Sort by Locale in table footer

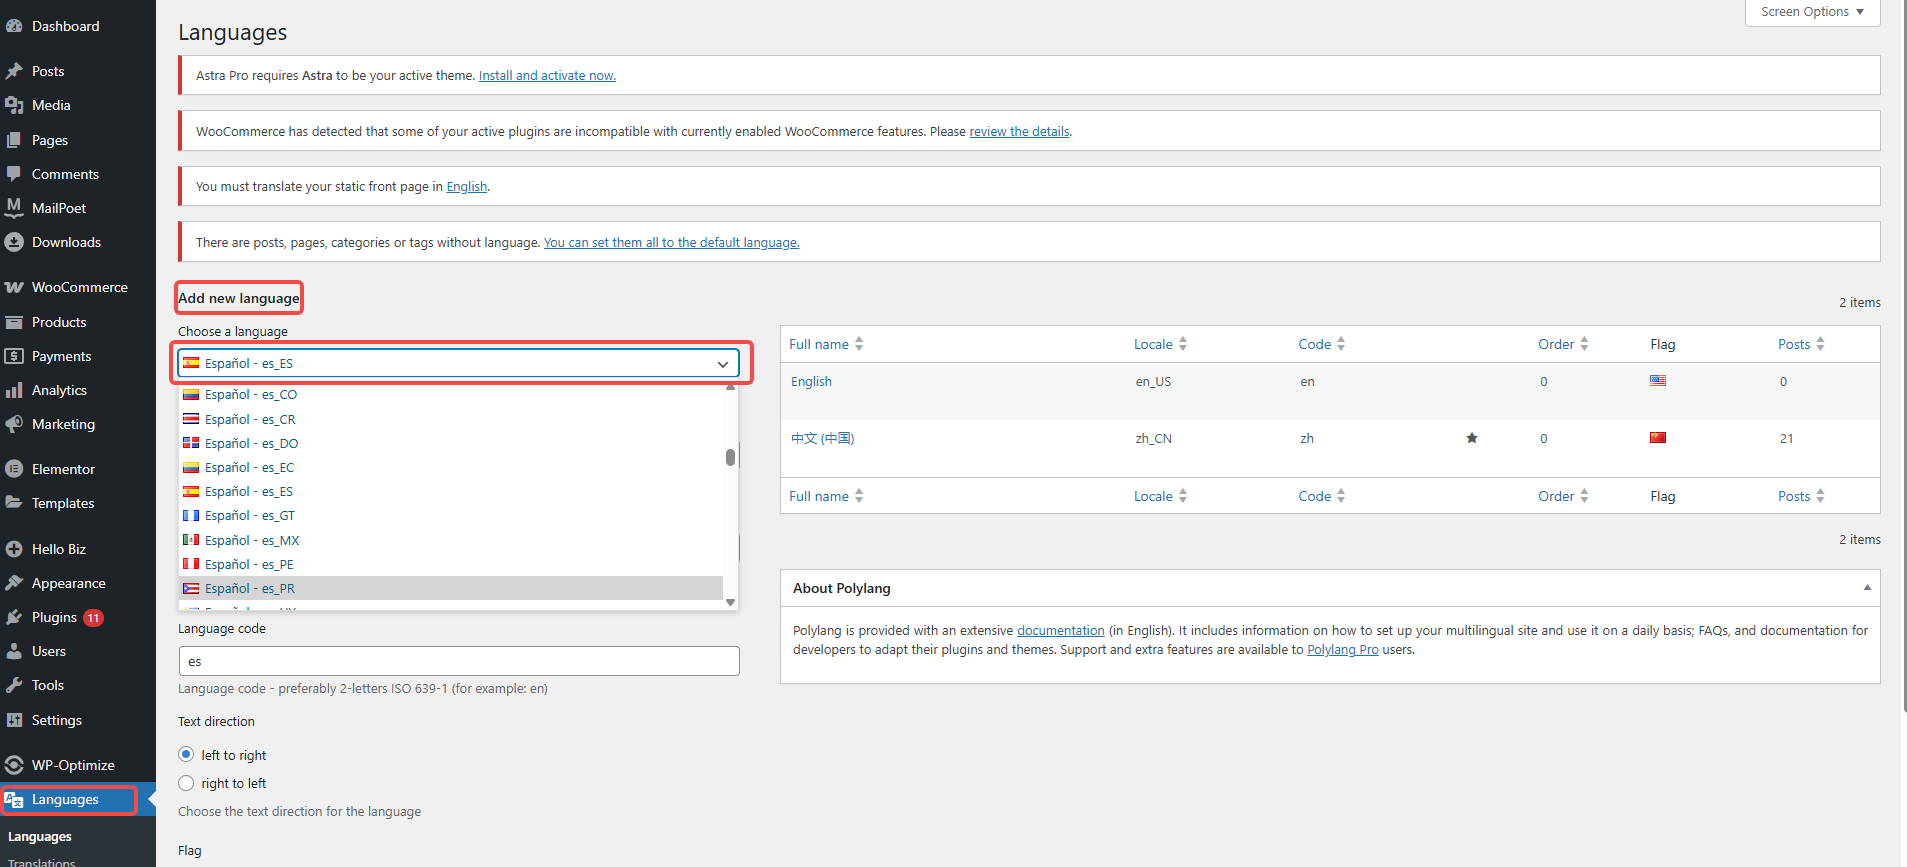[x=1161, y=496]
